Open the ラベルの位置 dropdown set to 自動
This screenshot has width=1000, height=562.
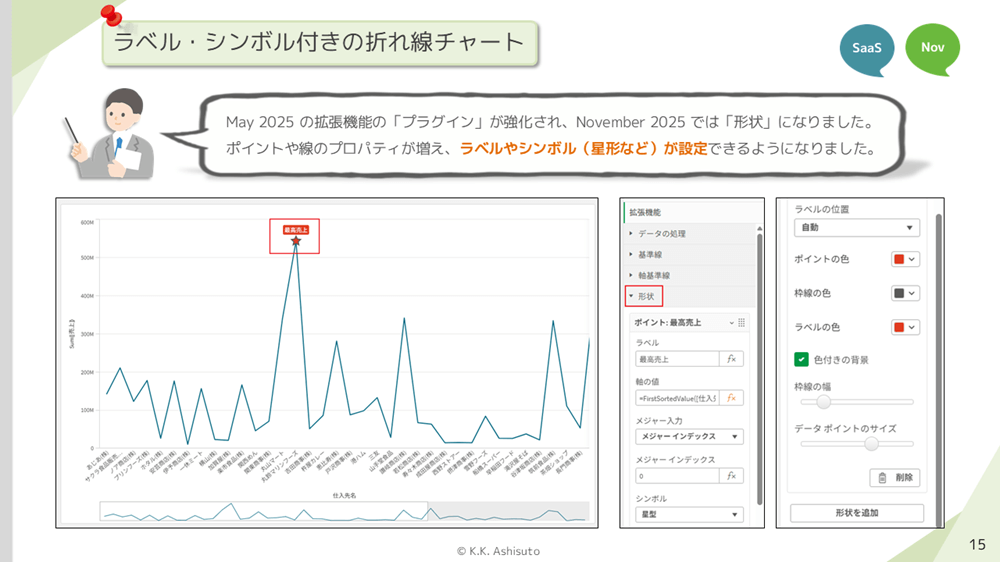pos(856,228)
